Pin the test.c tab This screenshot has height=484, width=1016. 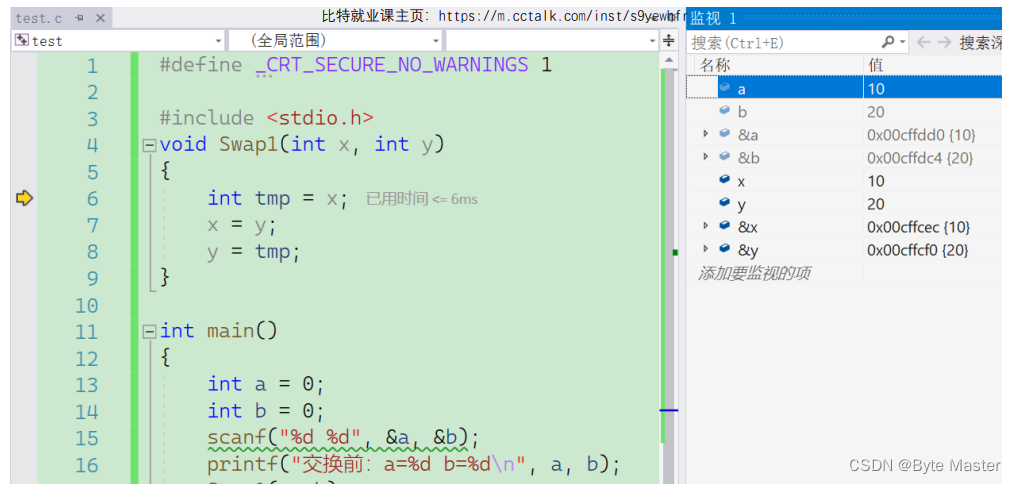79,18
